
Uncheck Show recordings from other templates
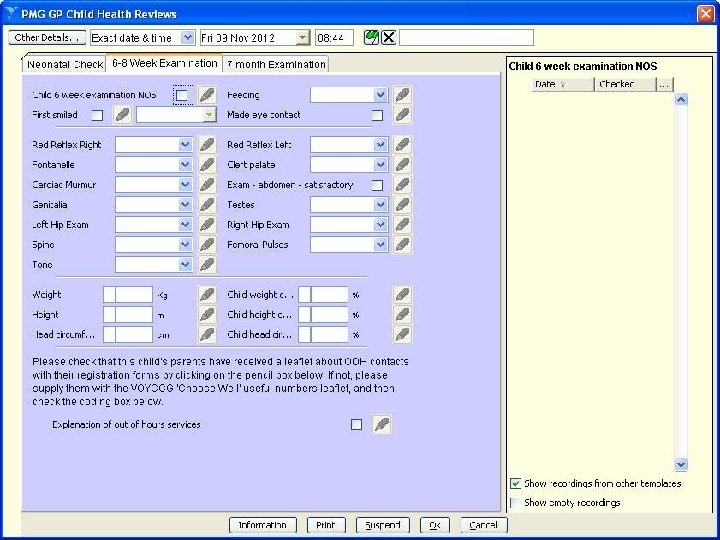click(516, 484)
